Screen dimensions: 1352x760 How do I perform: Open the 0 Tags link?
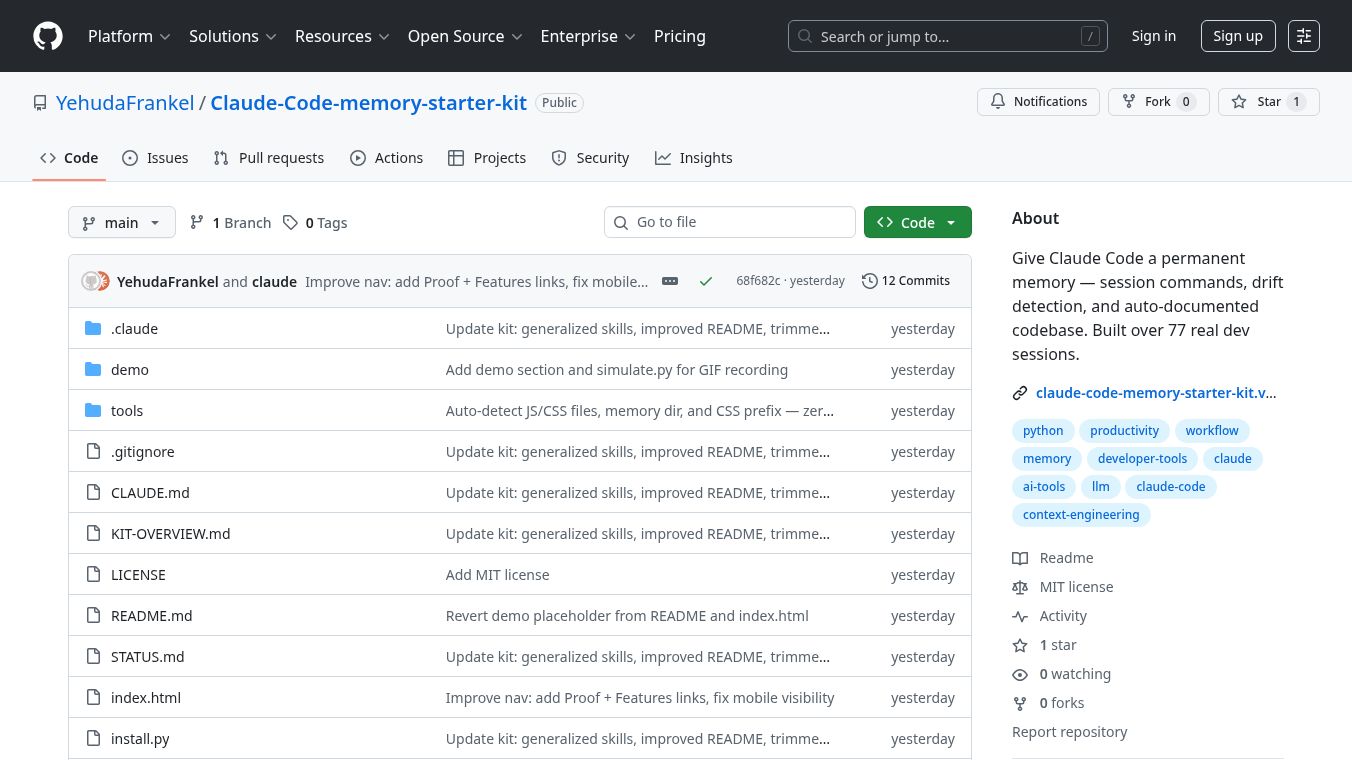[x=315, y=222]
